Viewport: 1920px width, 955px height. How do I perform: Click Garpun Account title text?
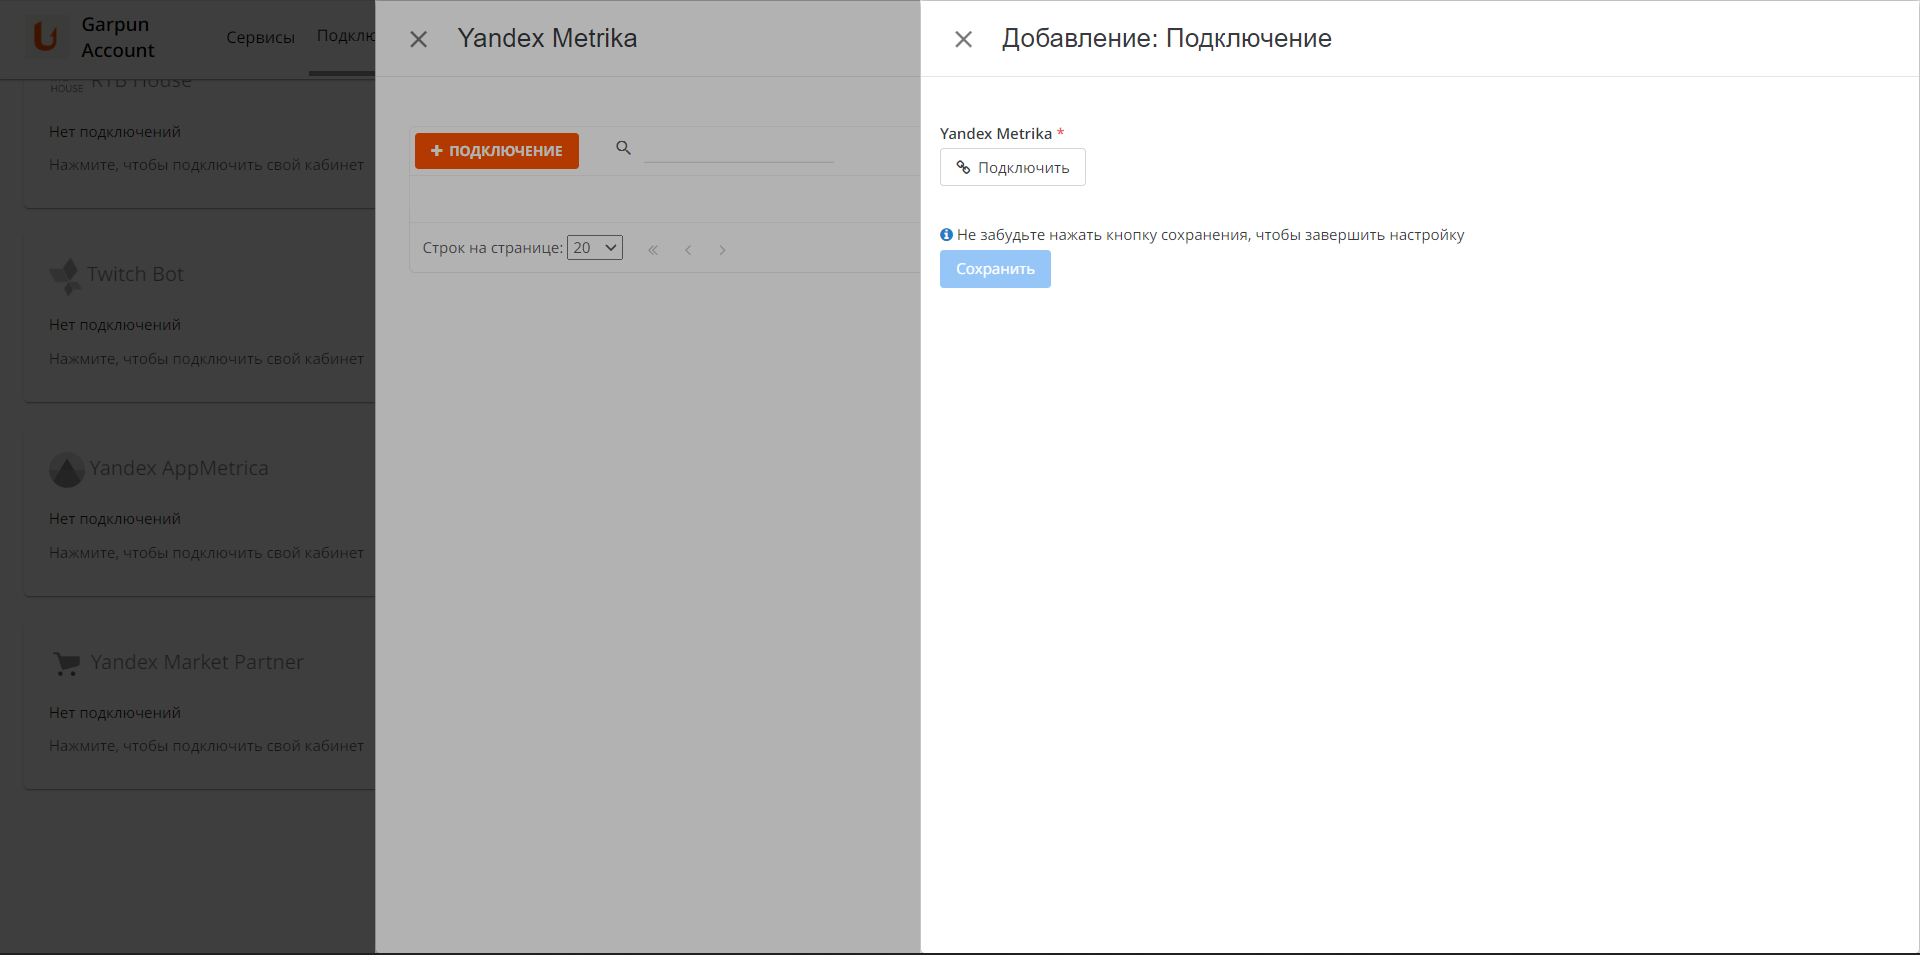(117, 37)
